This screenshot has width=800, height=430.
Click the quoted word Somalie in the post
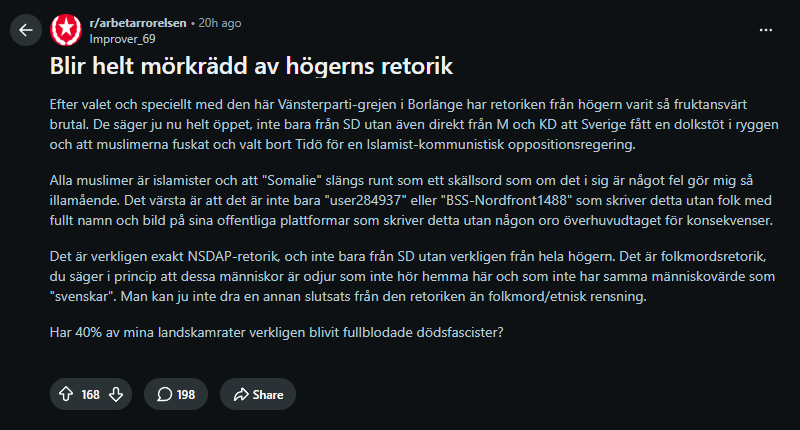point(293,181)
